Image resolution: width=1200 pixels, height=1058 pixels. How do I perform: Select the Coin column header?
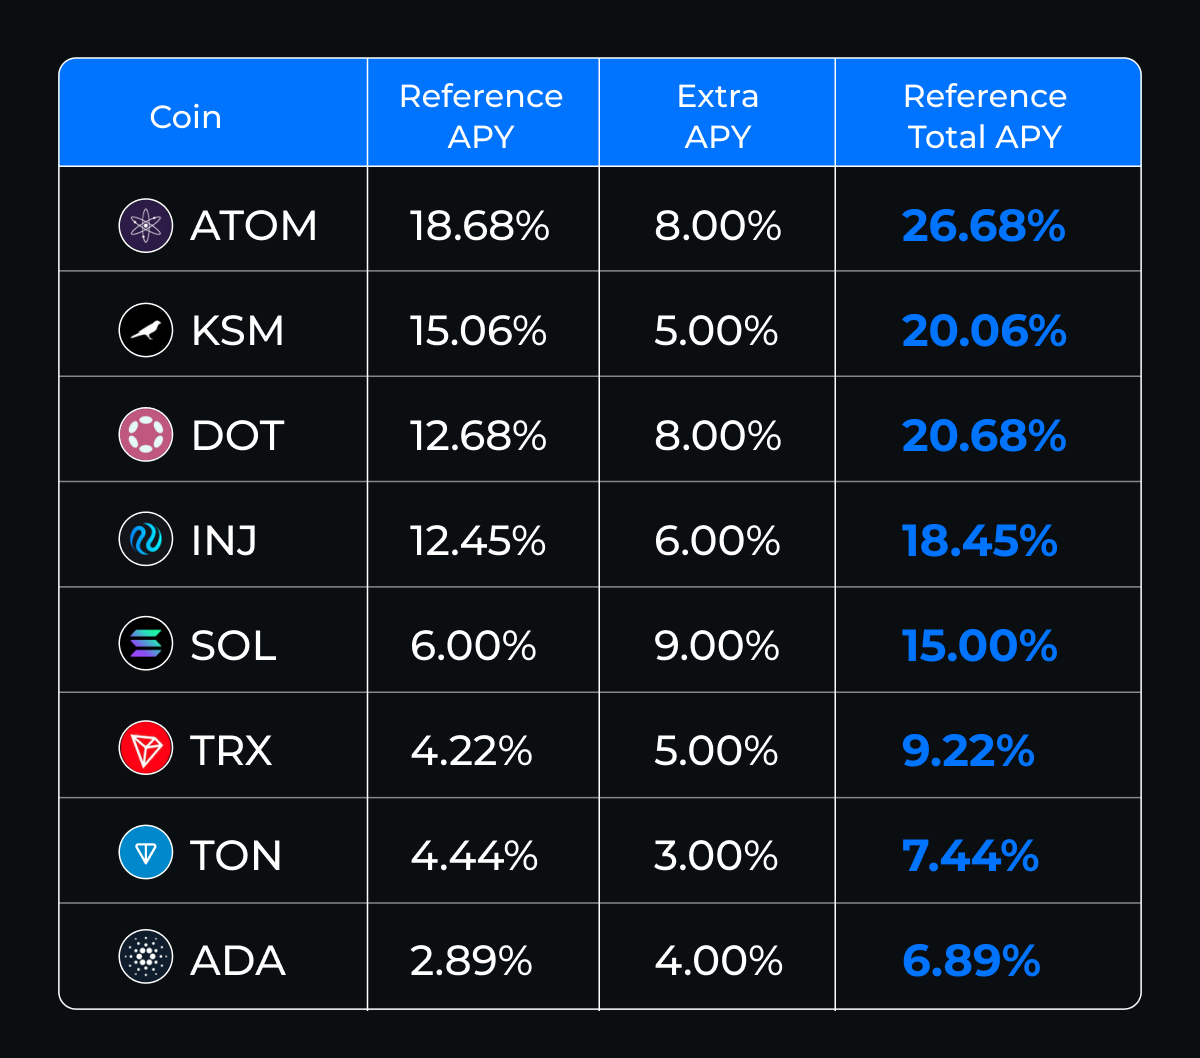pyautogui.click(x=185, y=117)
